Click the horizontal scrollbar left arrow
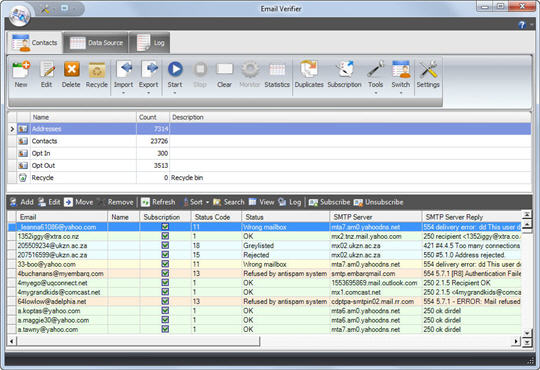Viewport: 540px width, 370px height. pos(12,341)
